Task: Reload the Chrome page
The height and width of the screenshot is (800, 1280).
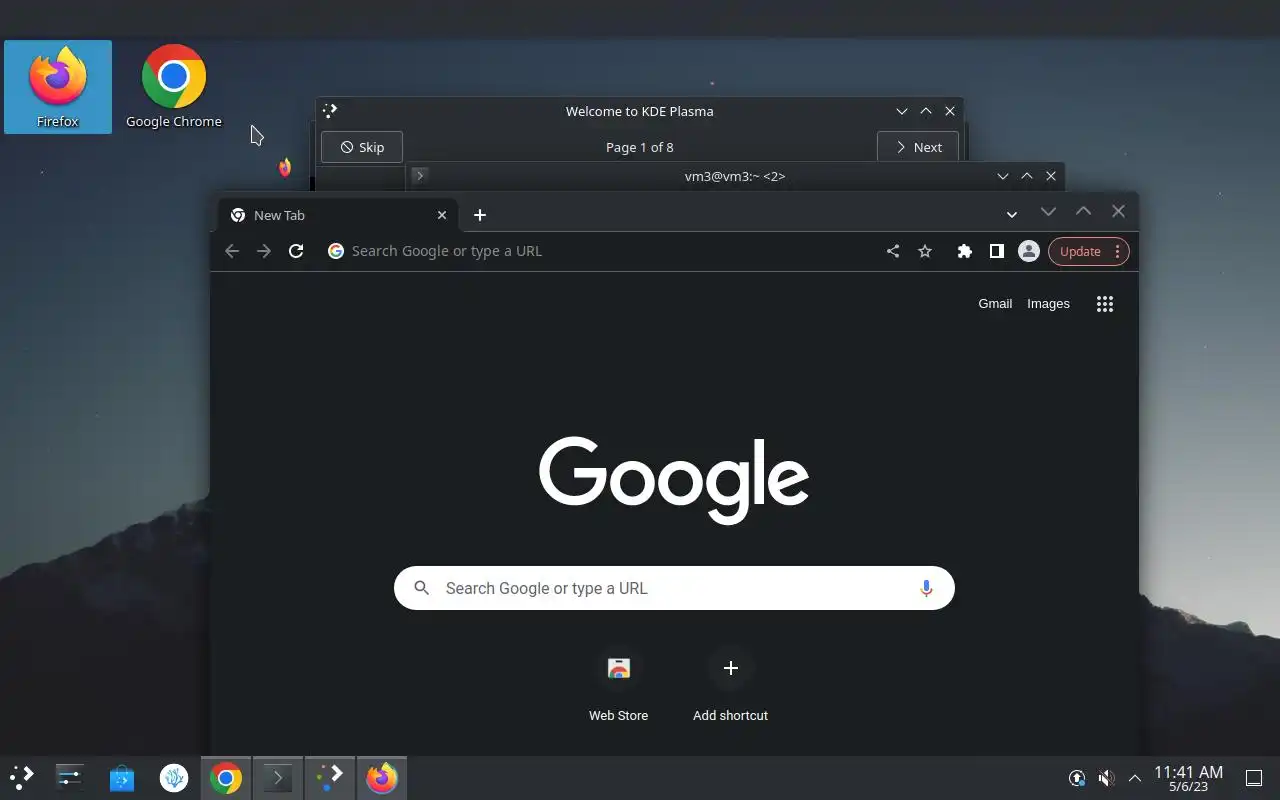Action: pos(296,251)
